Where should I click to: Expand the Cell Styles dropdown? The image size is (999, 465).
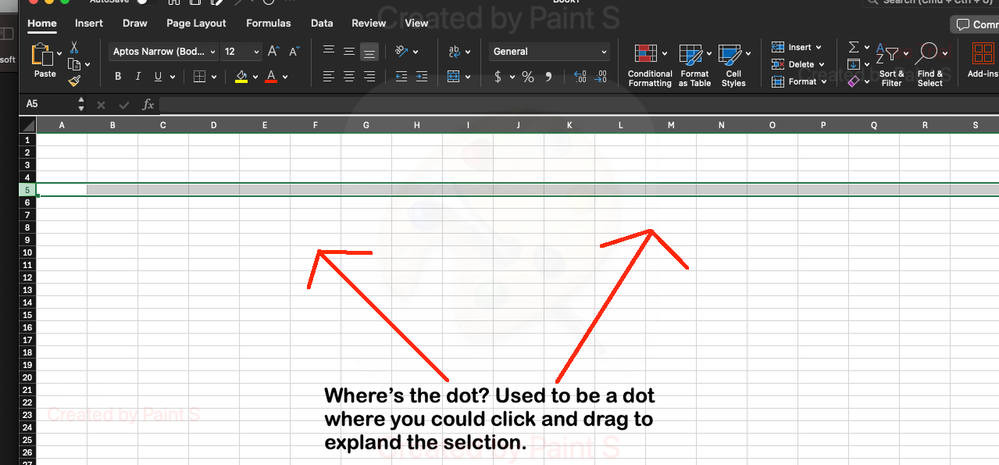point(748,54)
